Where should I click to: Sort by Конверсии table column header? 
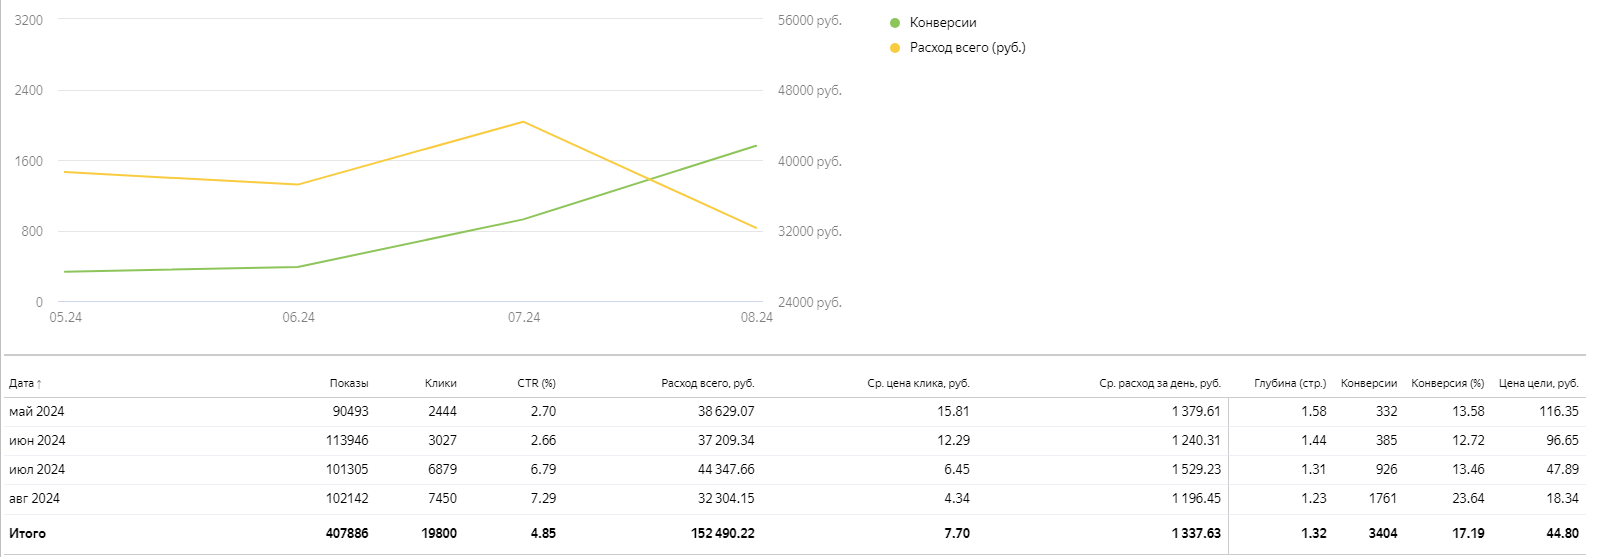(1369, 383)
